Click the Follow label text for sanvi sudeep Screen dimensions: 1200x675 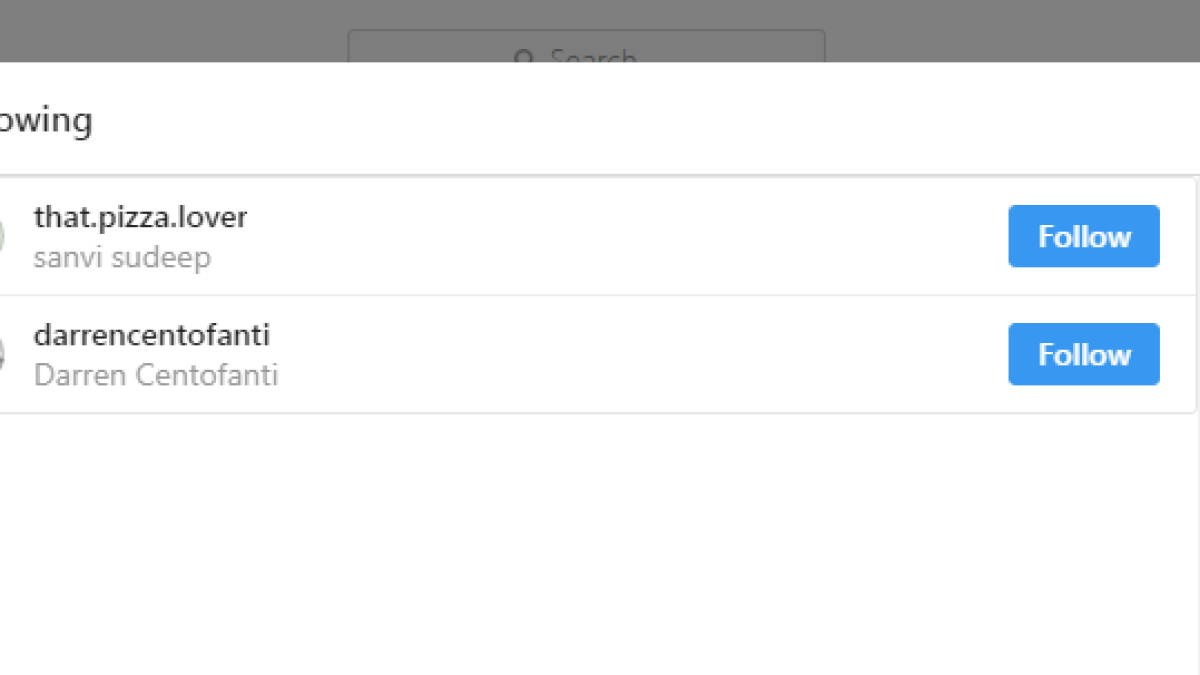point(1084,237)
